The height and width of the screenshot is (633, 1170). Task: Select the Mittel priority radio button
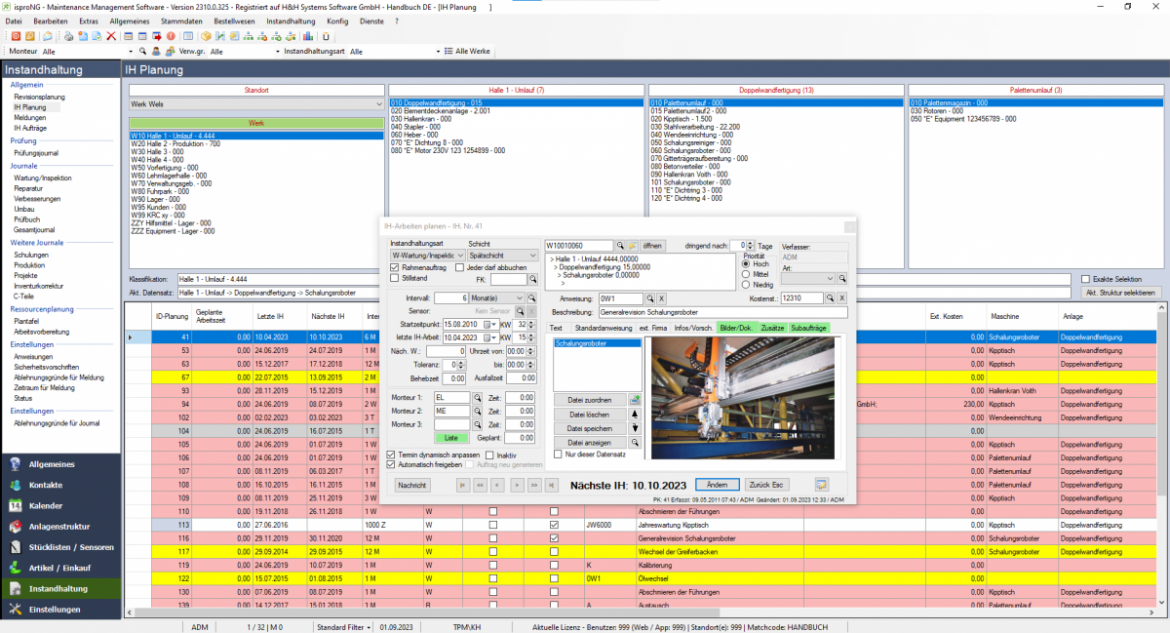click(746, 274)
